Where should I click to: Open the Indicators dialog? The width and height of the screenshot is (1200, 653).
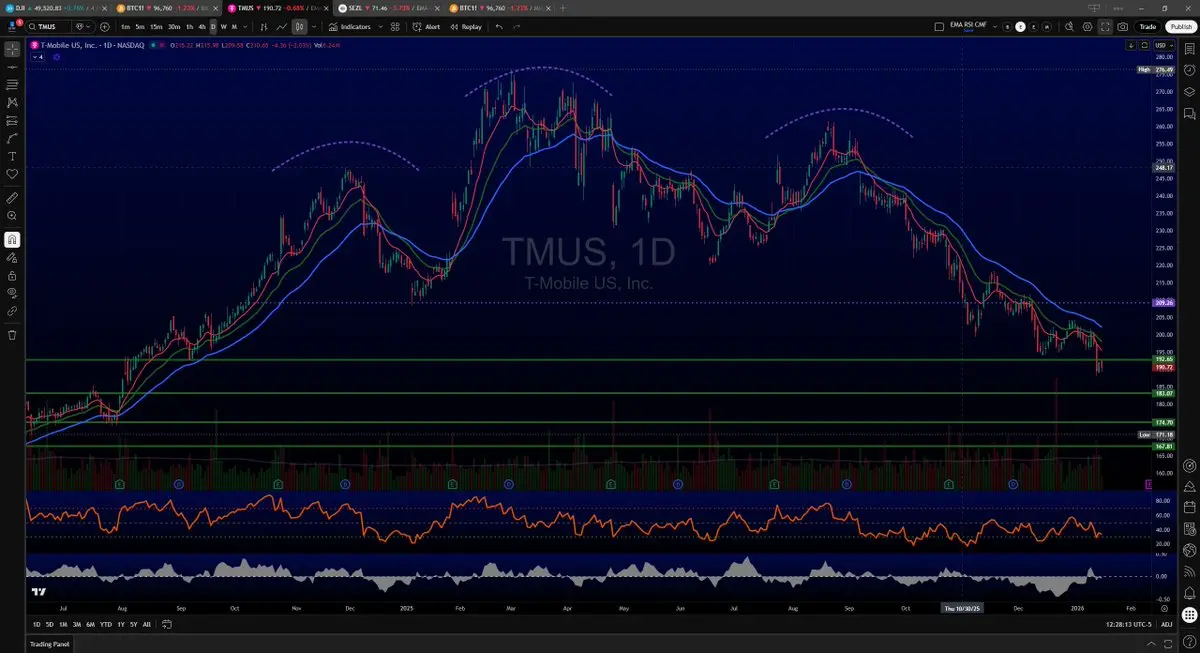tap(350, 26)
